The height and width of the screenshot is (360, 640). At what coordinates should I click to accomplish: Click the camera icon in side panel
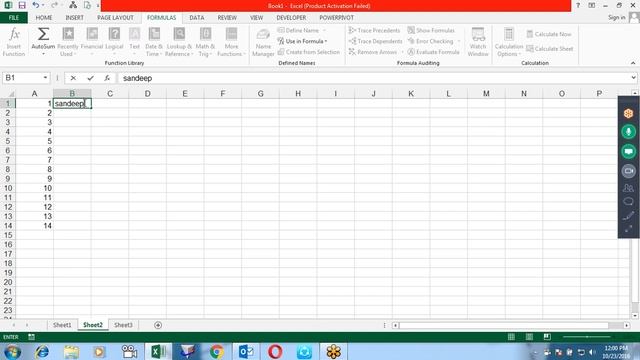(629, 171)
